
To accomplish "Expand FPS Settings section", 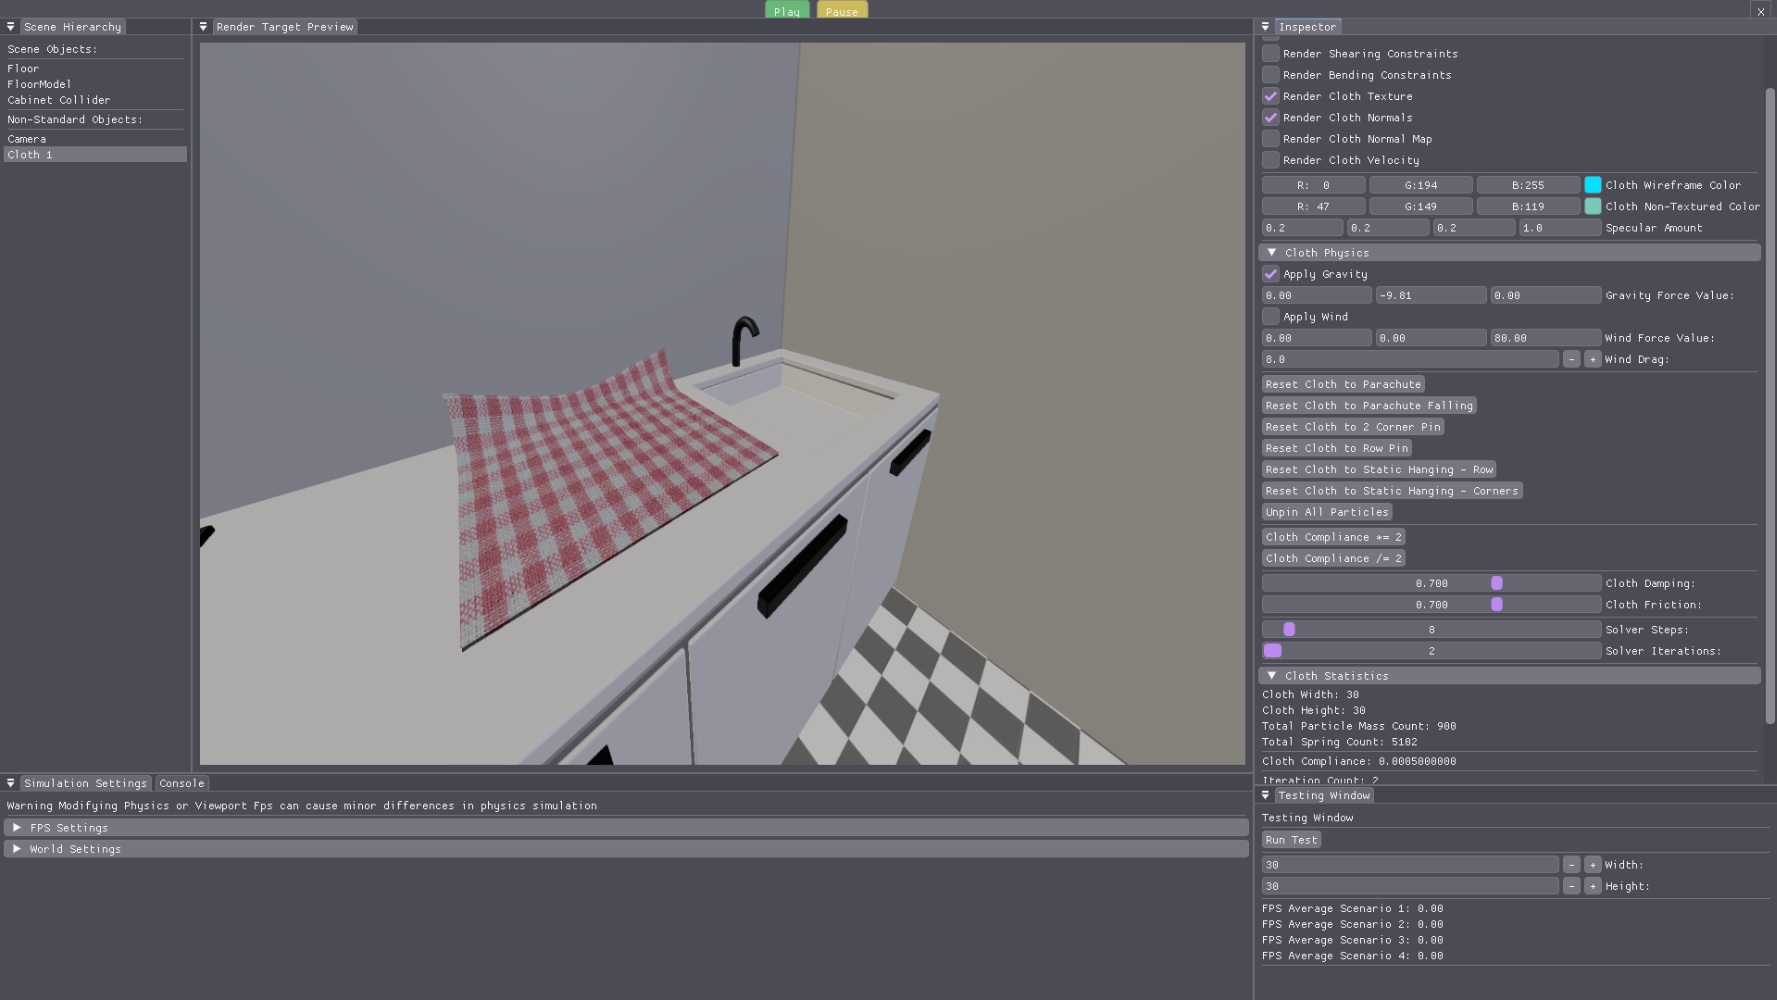I will pyautogui.click(x=17, y=828).
